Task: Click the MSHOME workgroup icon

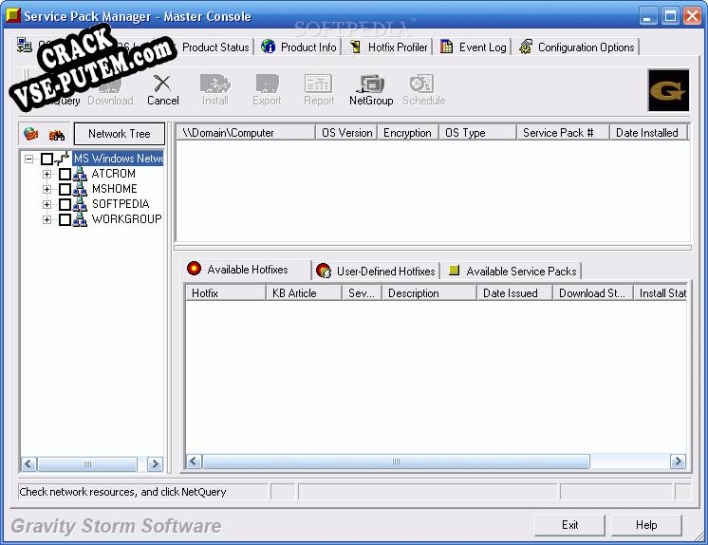Action: (x=80, y=189)
